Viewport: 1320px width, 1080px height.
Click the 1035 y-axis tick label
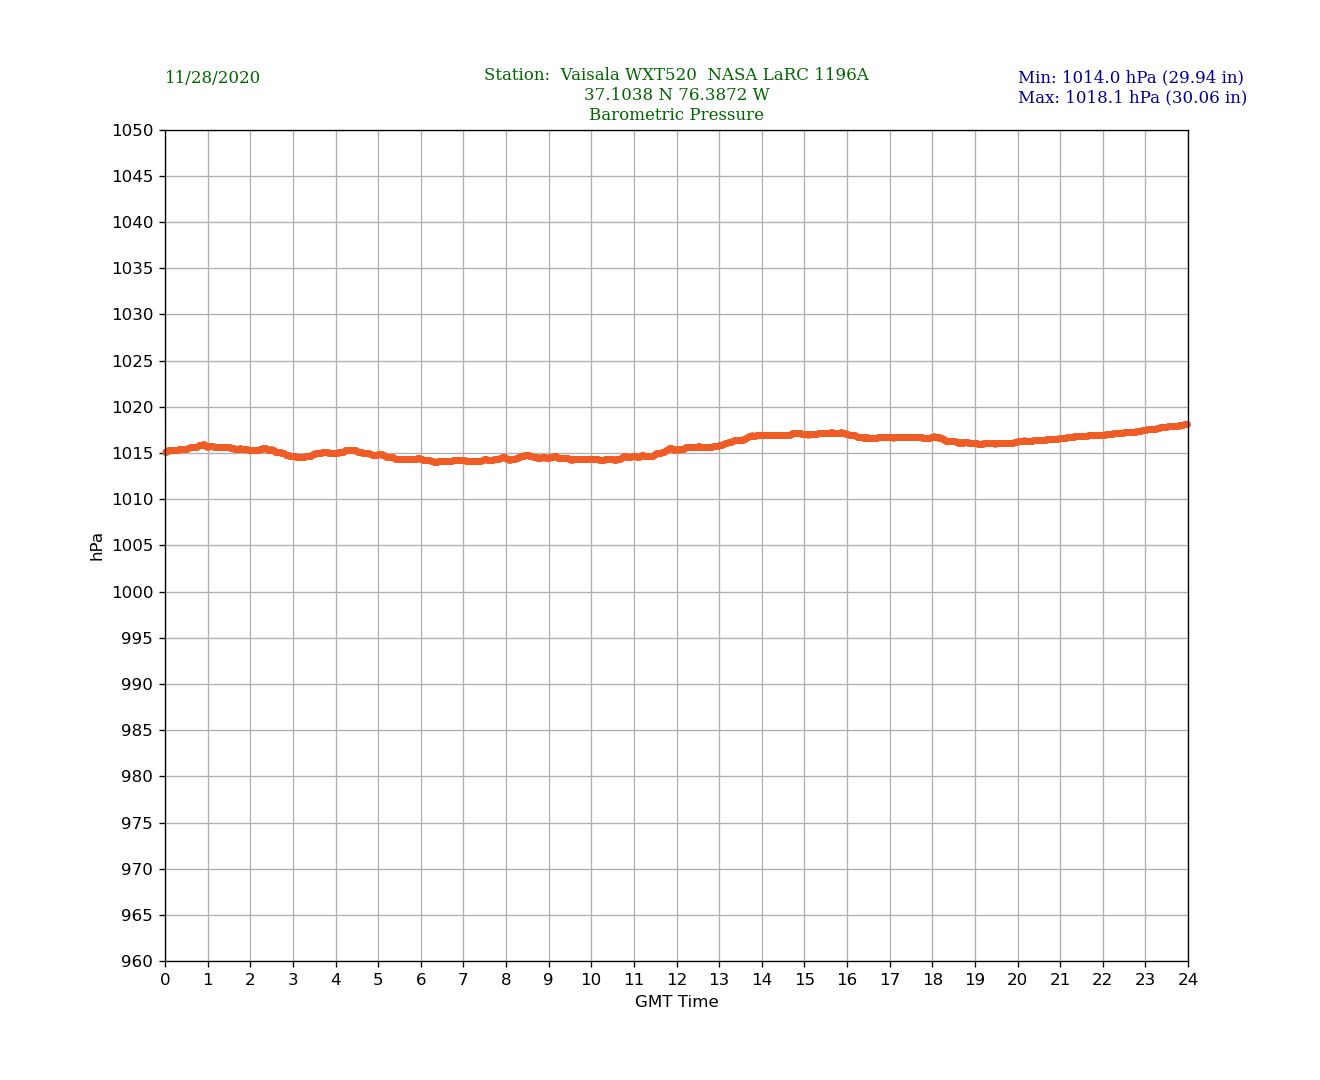click(x=133, y=268)
